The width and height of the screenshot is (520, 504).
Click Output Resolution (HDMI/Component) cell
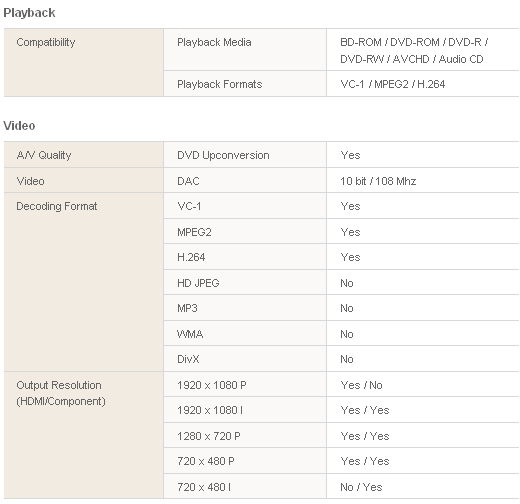(x=84, y=435)
